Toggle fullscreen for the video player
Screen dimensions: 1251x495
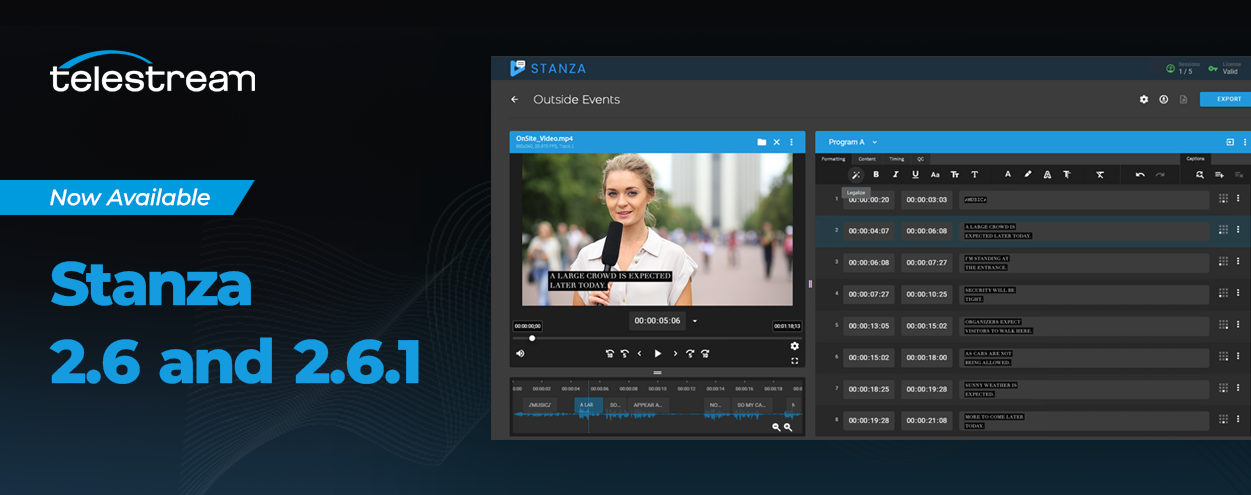[794, 361]
